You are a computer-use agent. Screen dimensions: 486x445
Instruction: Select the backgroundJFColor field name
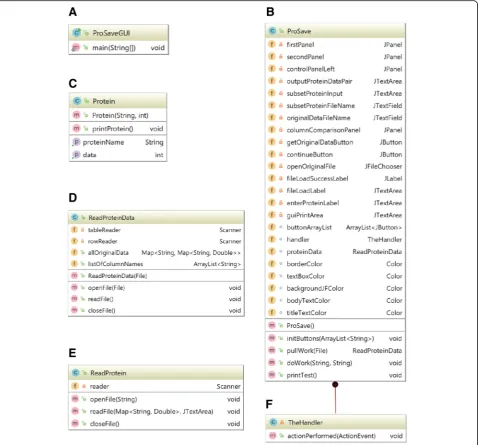pyautogui.click(x=315, y=288)
